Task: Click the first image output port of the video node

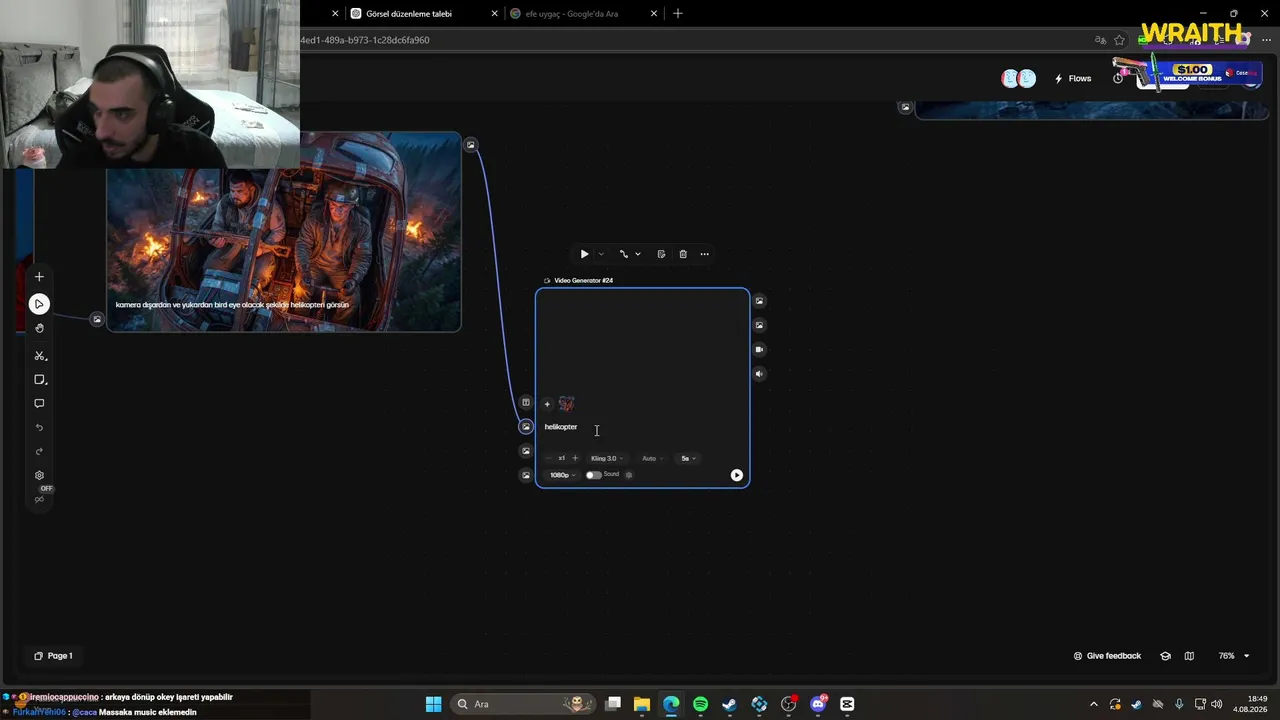Action: [x=759, y=301]
